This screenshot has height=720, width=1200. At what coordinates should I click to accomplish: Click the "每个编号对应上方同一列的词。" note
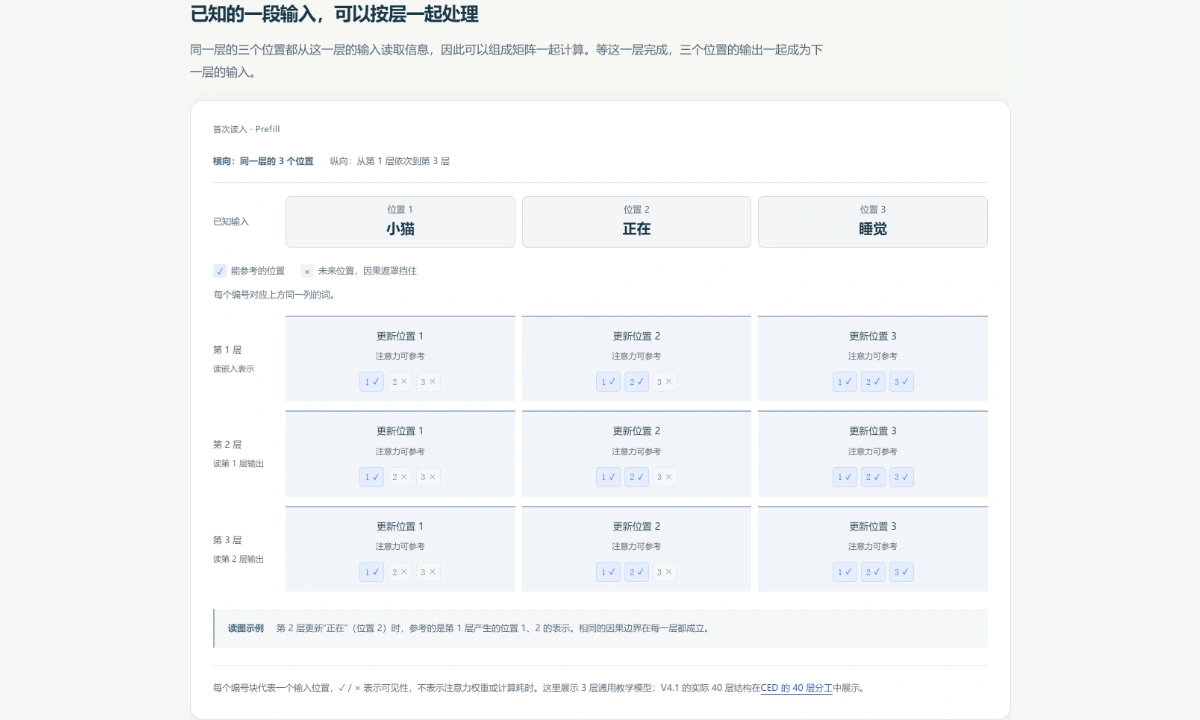coord(274,295)
